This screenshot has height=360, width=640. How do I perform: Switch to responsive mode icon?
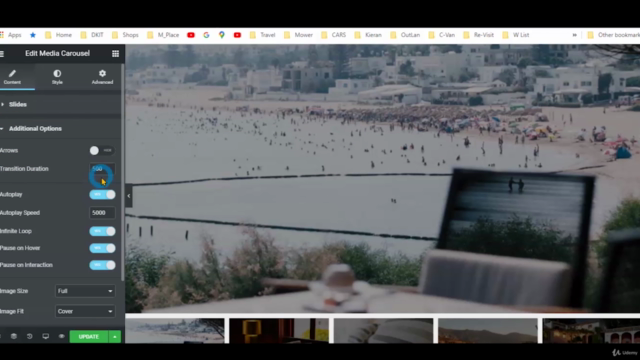[x=45, y=336]
